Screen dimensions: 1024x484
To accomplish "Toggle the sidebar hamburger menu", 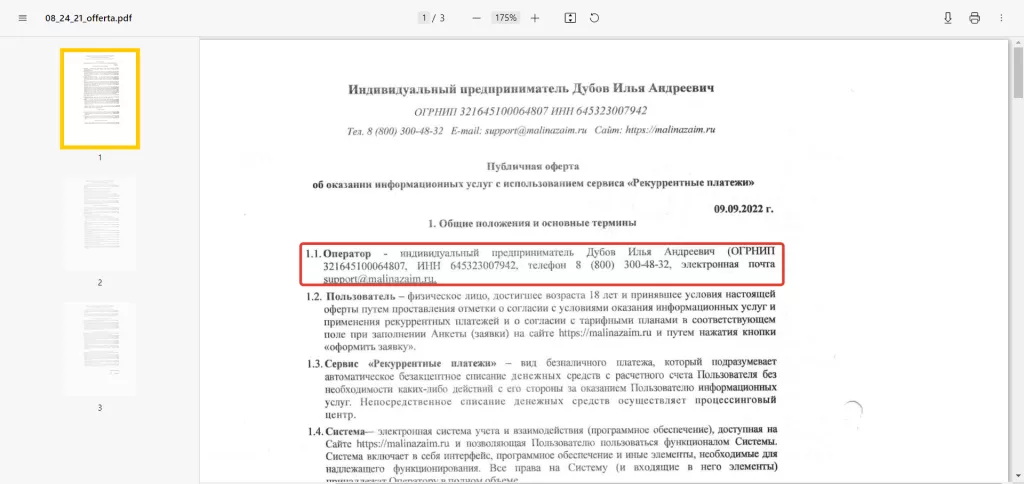I will click(x=23, y=18).
